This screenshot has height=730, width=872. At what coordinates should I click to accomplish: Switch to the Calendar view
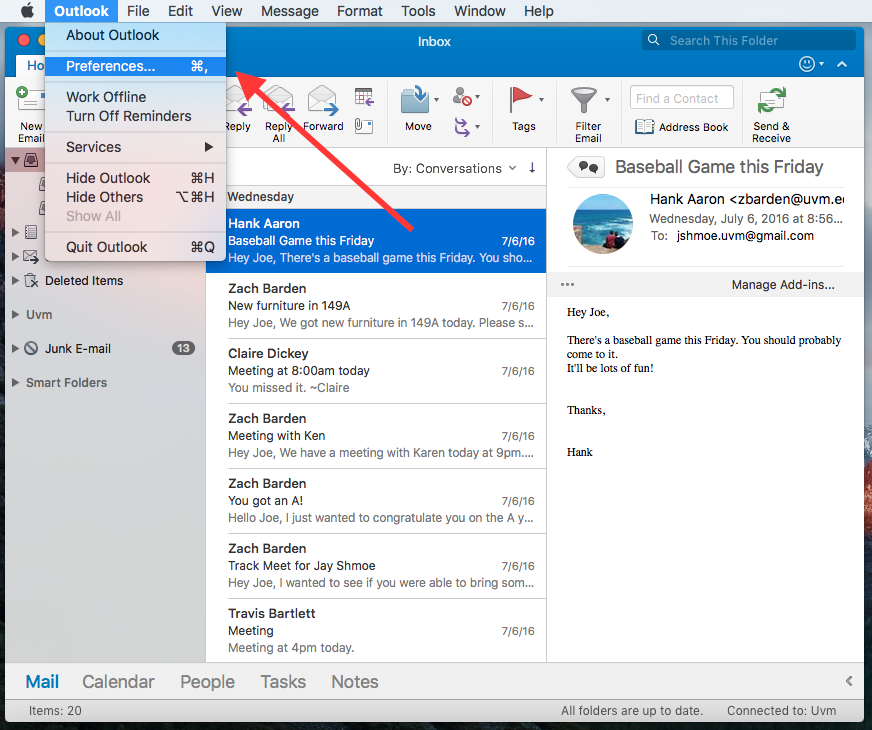tap(118, 681)
